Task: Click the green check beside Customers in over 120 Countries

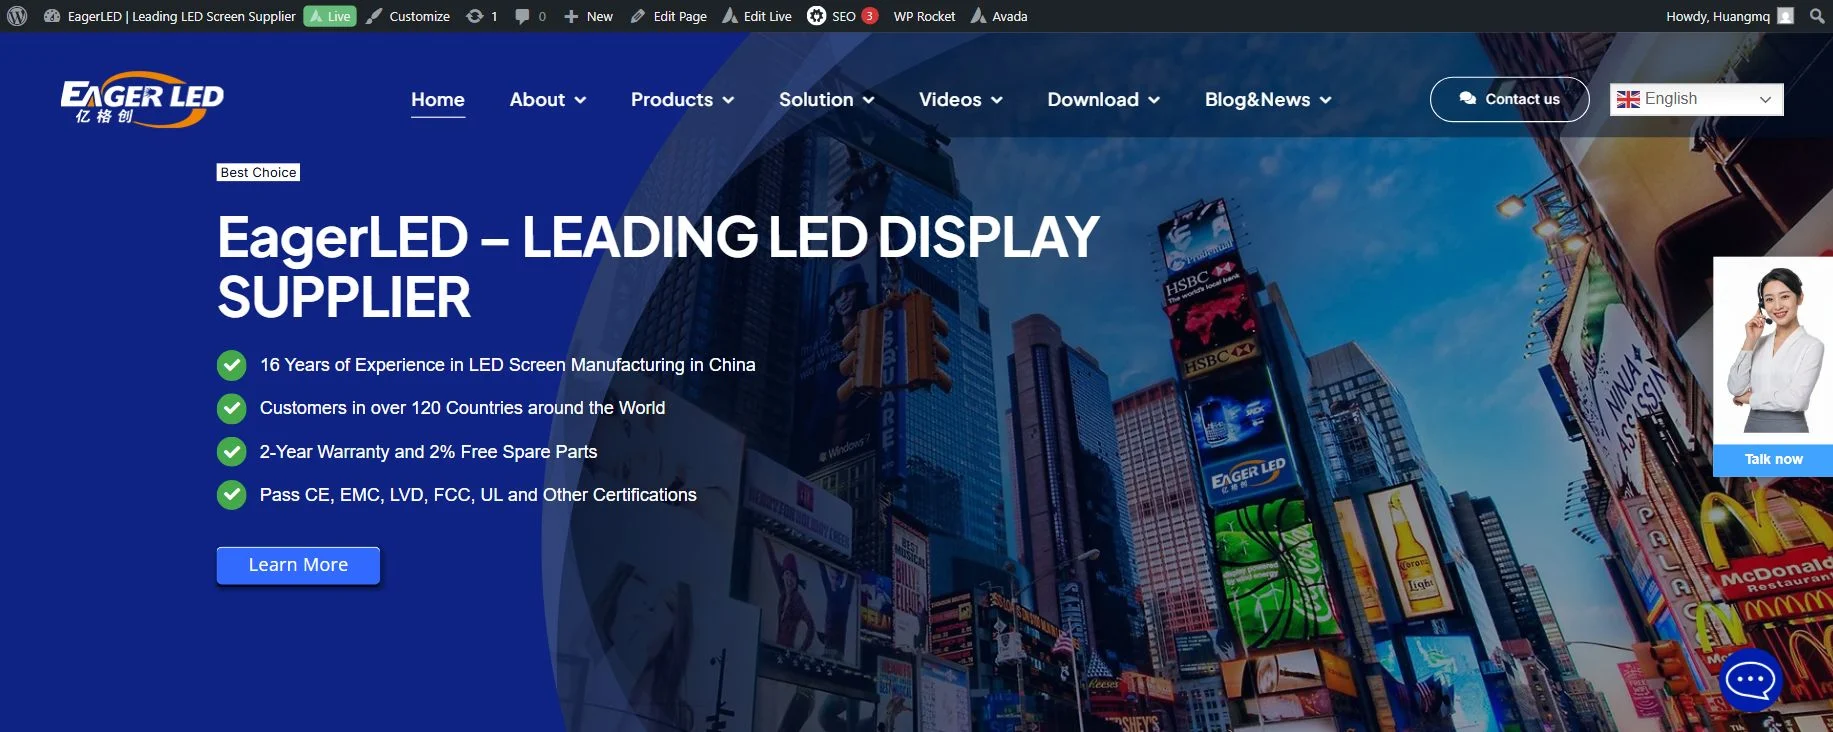Action: pos(232,408)
